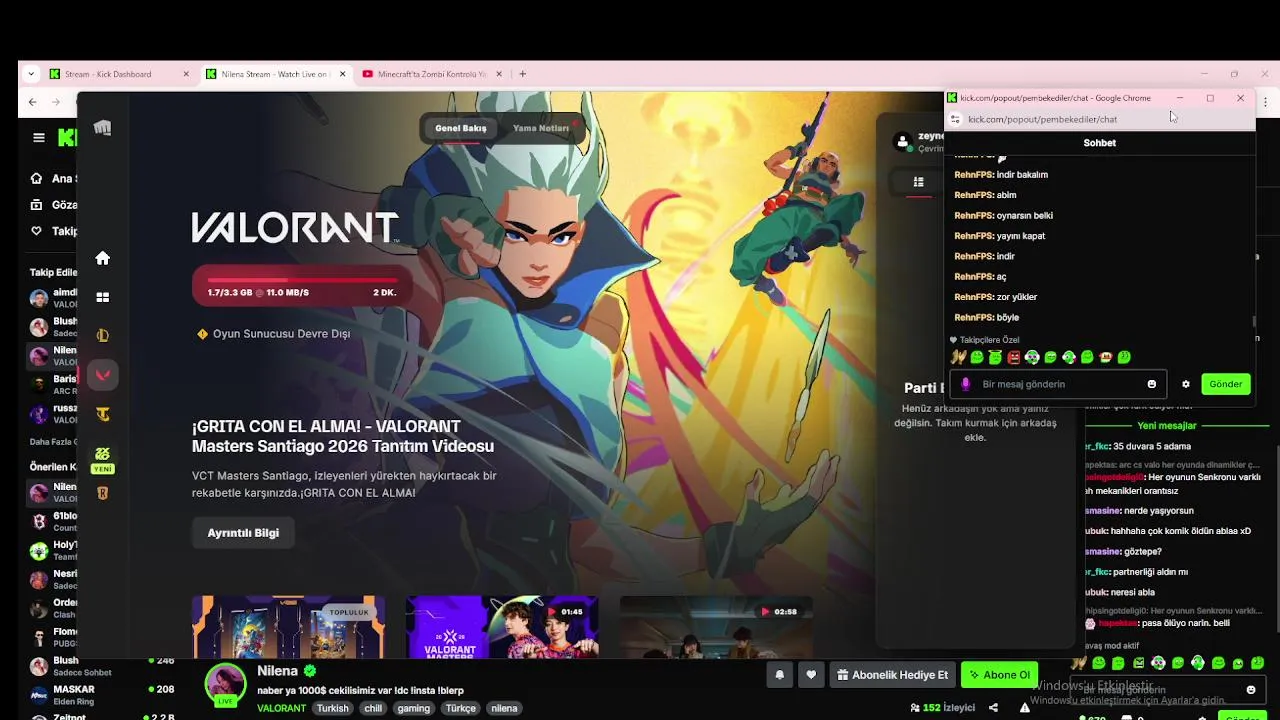
Task: Click the first horned emote in popout chat
Action: (x=958, y=357)
